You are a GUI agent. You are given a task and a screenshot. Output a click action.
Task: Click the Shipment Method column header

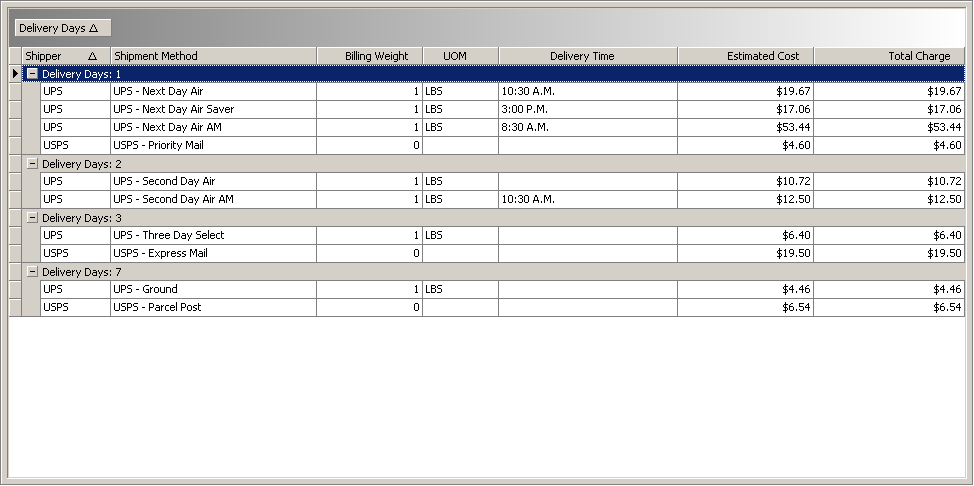click(x=212, y=56)
